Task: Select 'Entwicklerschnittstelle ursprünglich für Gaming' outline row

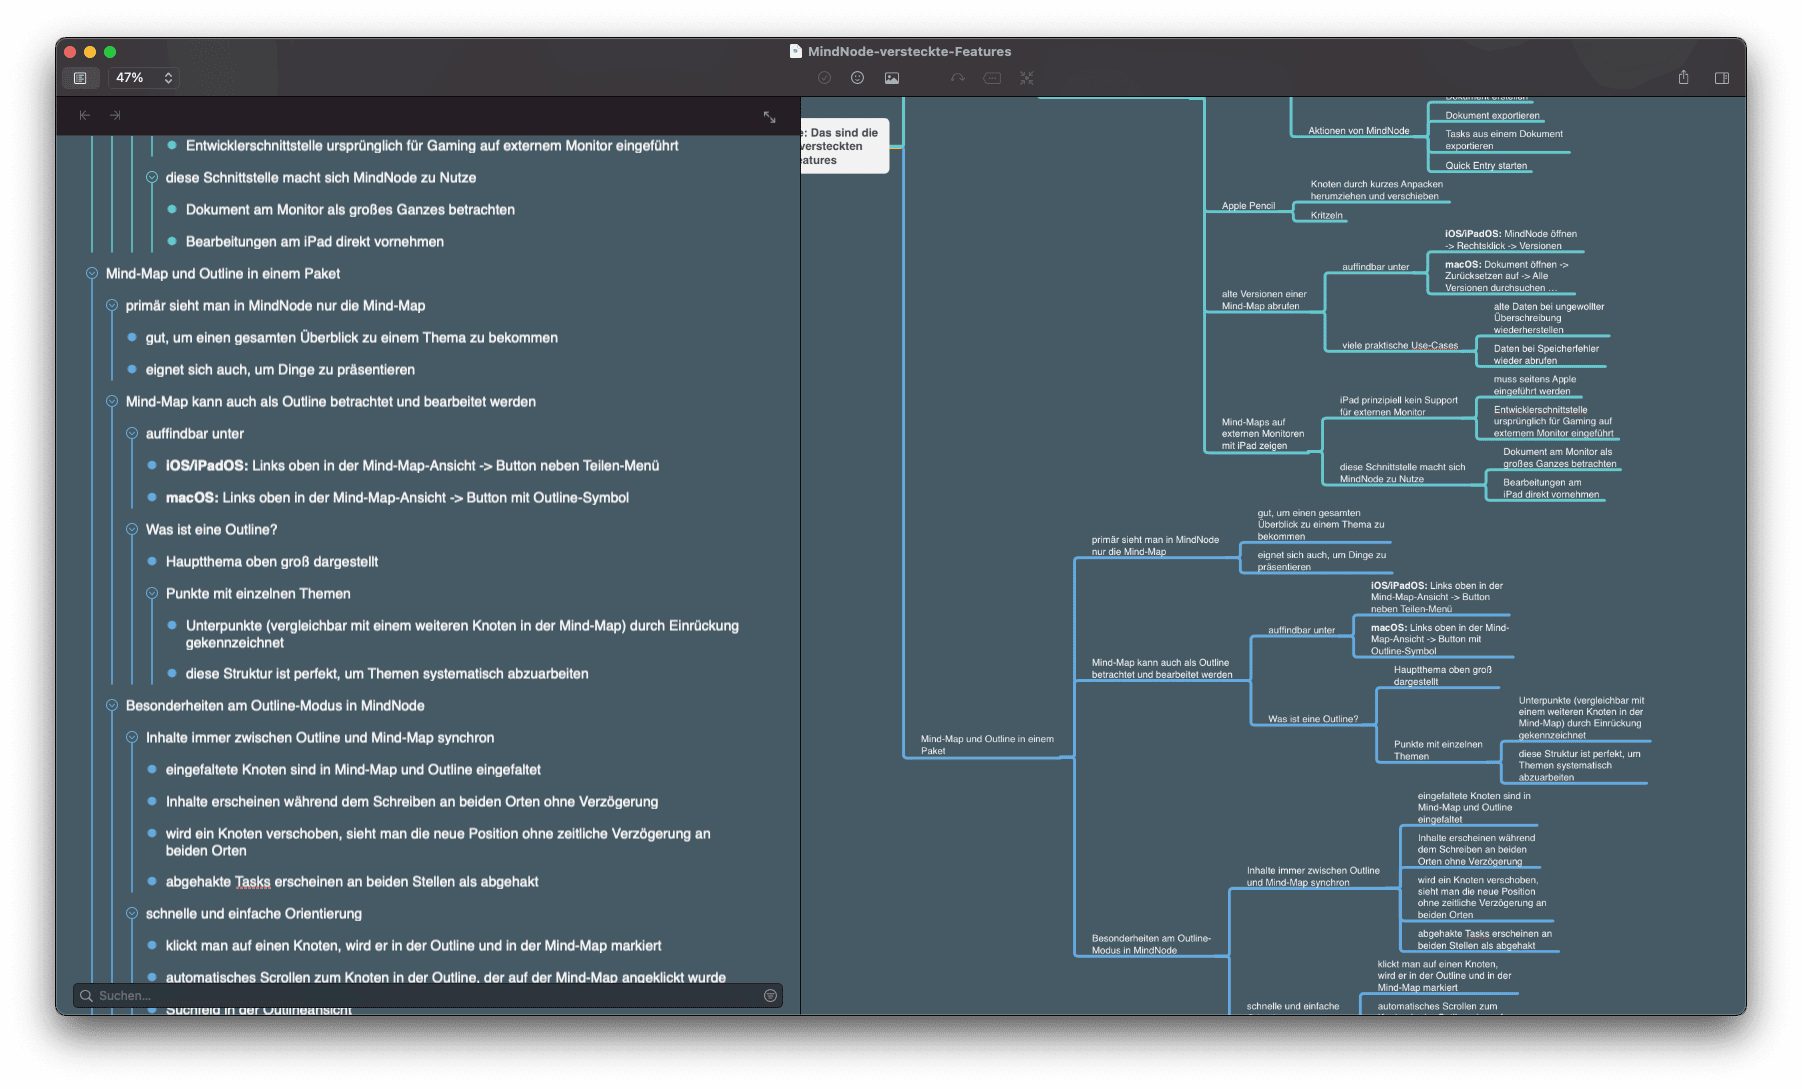Action: (432, 145)
